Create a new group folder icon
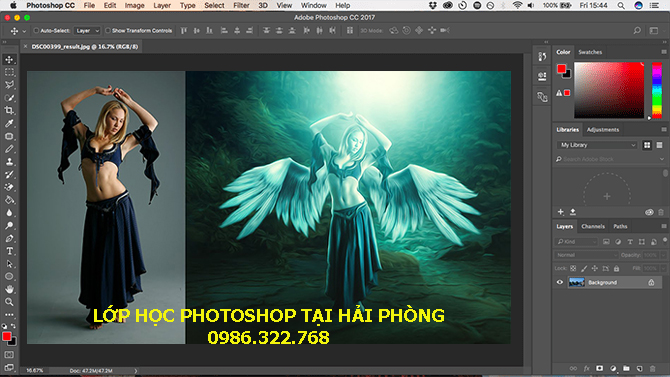 coord(626,368)
